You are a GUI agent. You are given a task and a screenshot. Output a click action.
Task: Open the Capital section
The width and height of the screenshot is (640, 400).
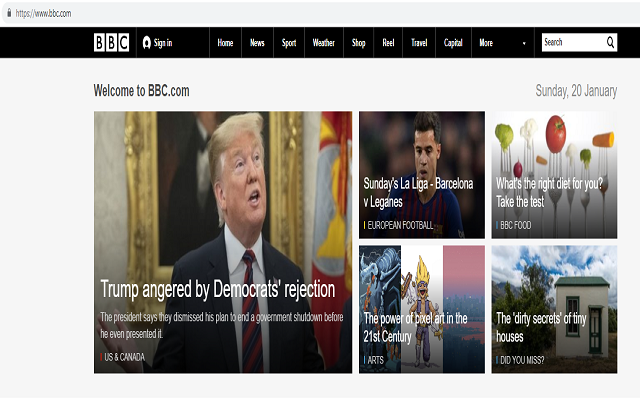(x=453, y=43)
